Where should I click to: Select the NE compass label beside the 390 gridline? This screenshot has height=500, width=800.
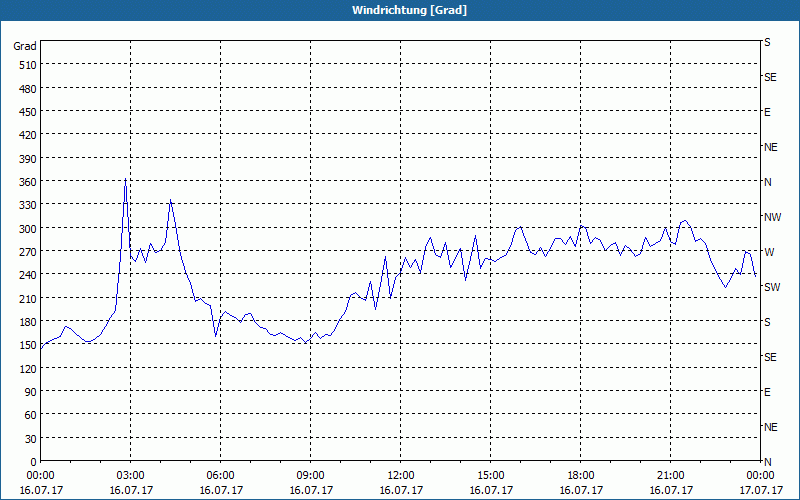[x=771, y=147]
